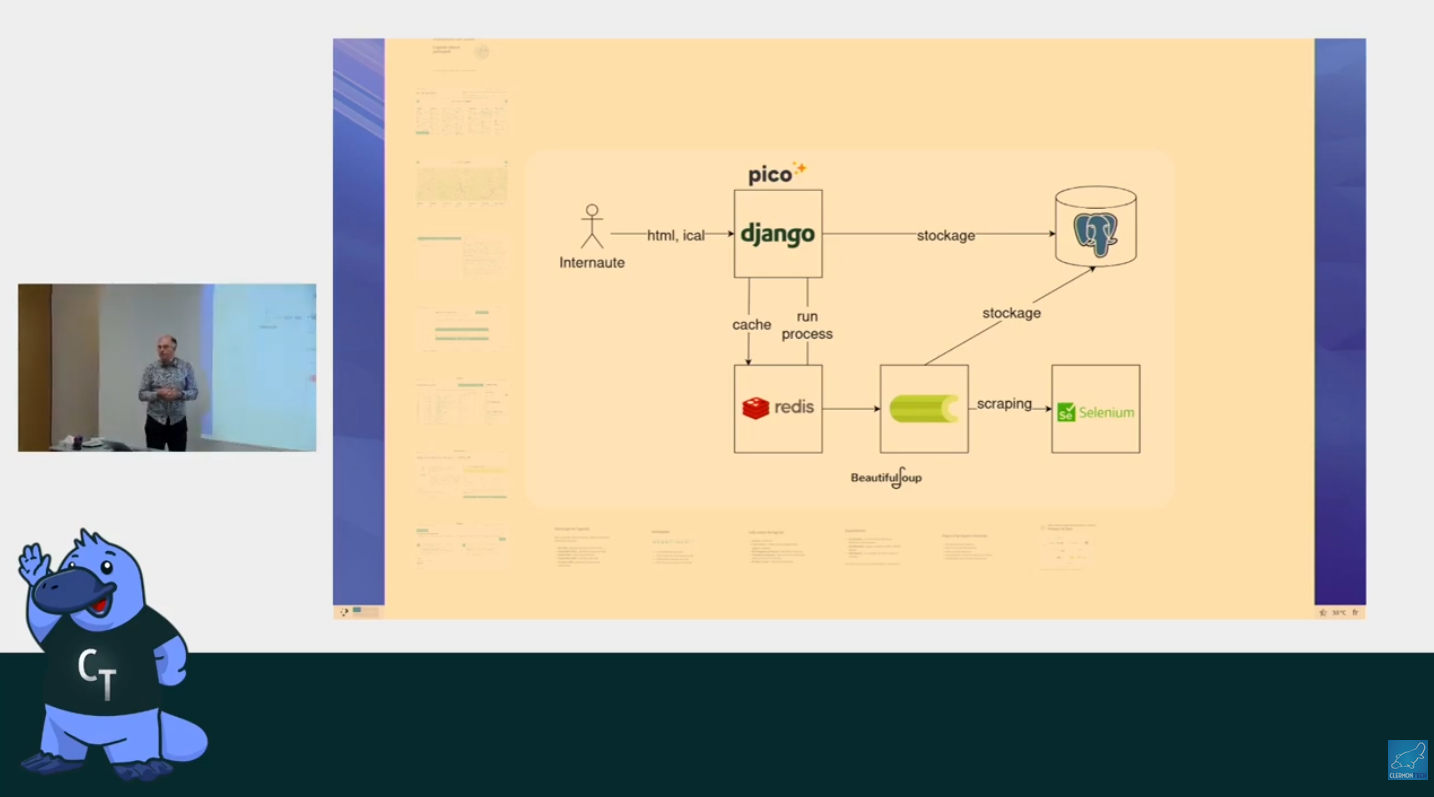Click the star icon in slide status bar

(x=1323, y=612)
